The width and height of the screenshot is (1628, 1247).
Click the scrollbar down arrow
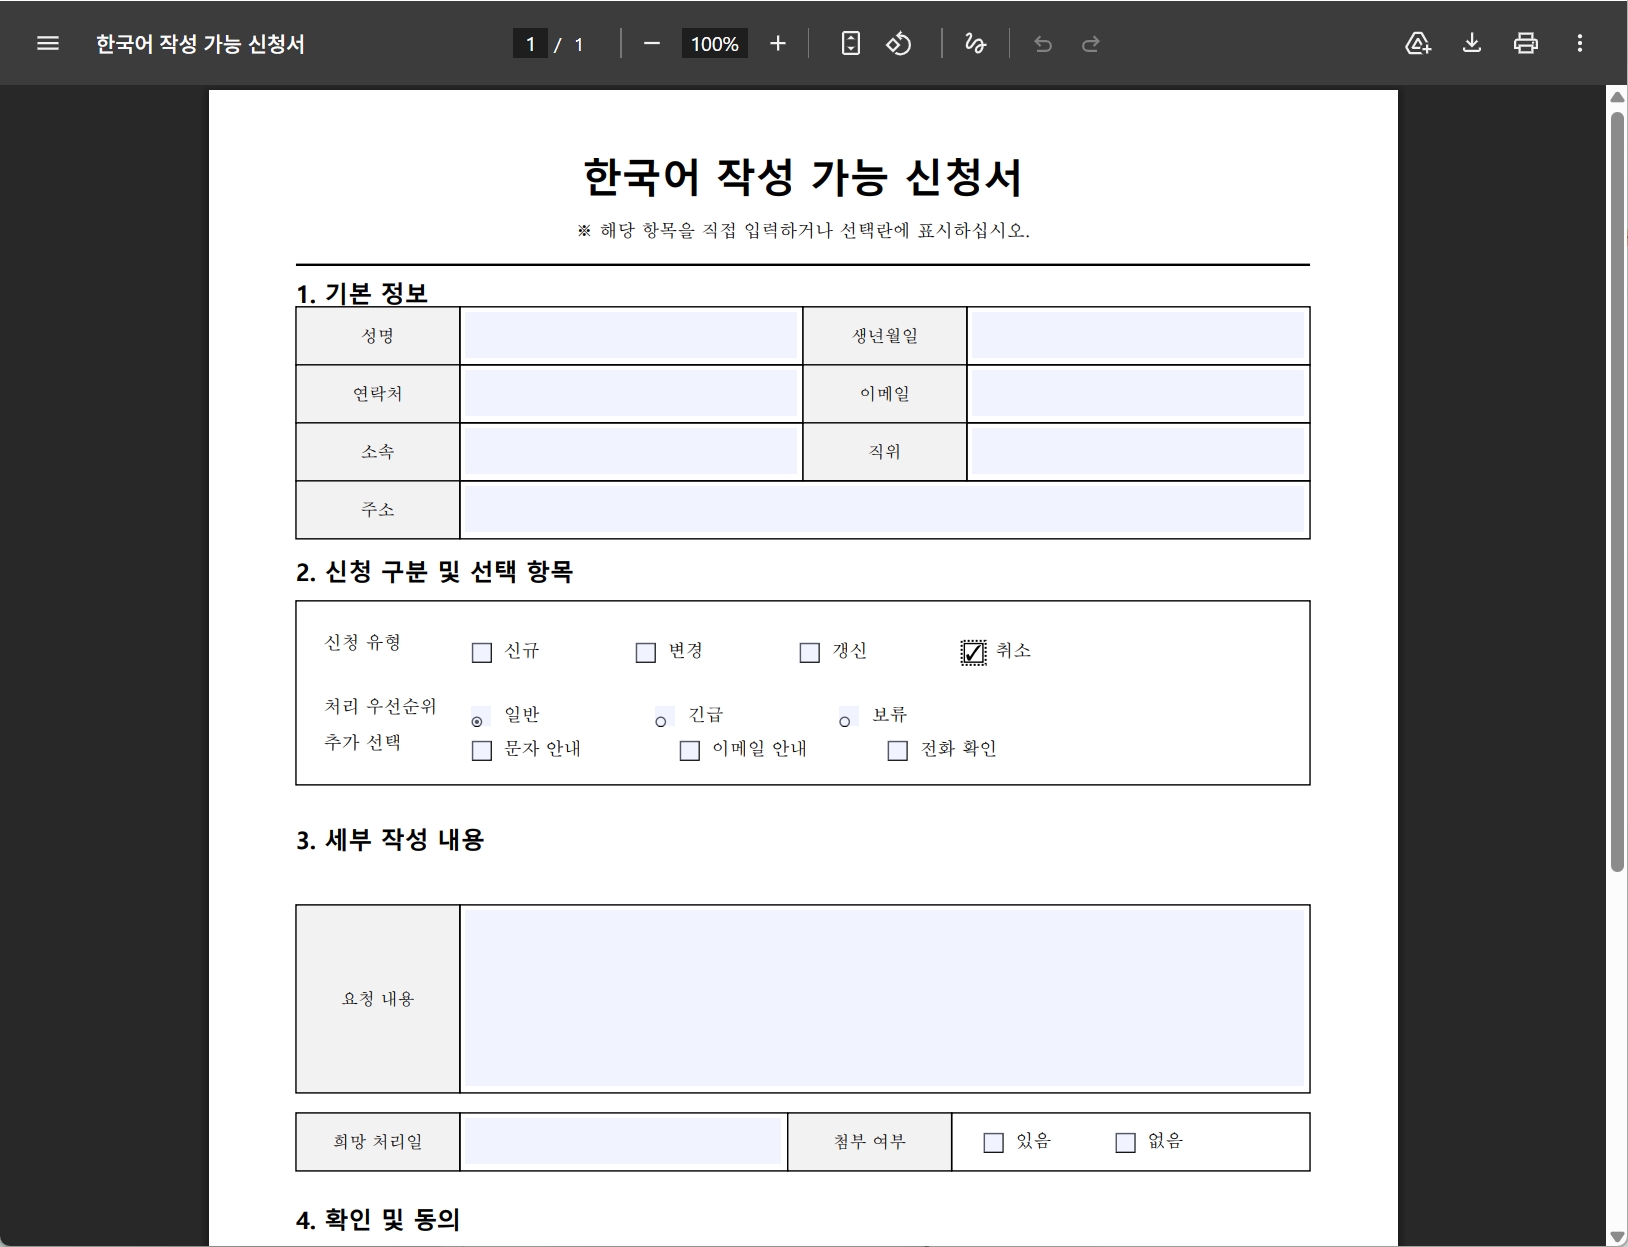tap(1617, 1238)
